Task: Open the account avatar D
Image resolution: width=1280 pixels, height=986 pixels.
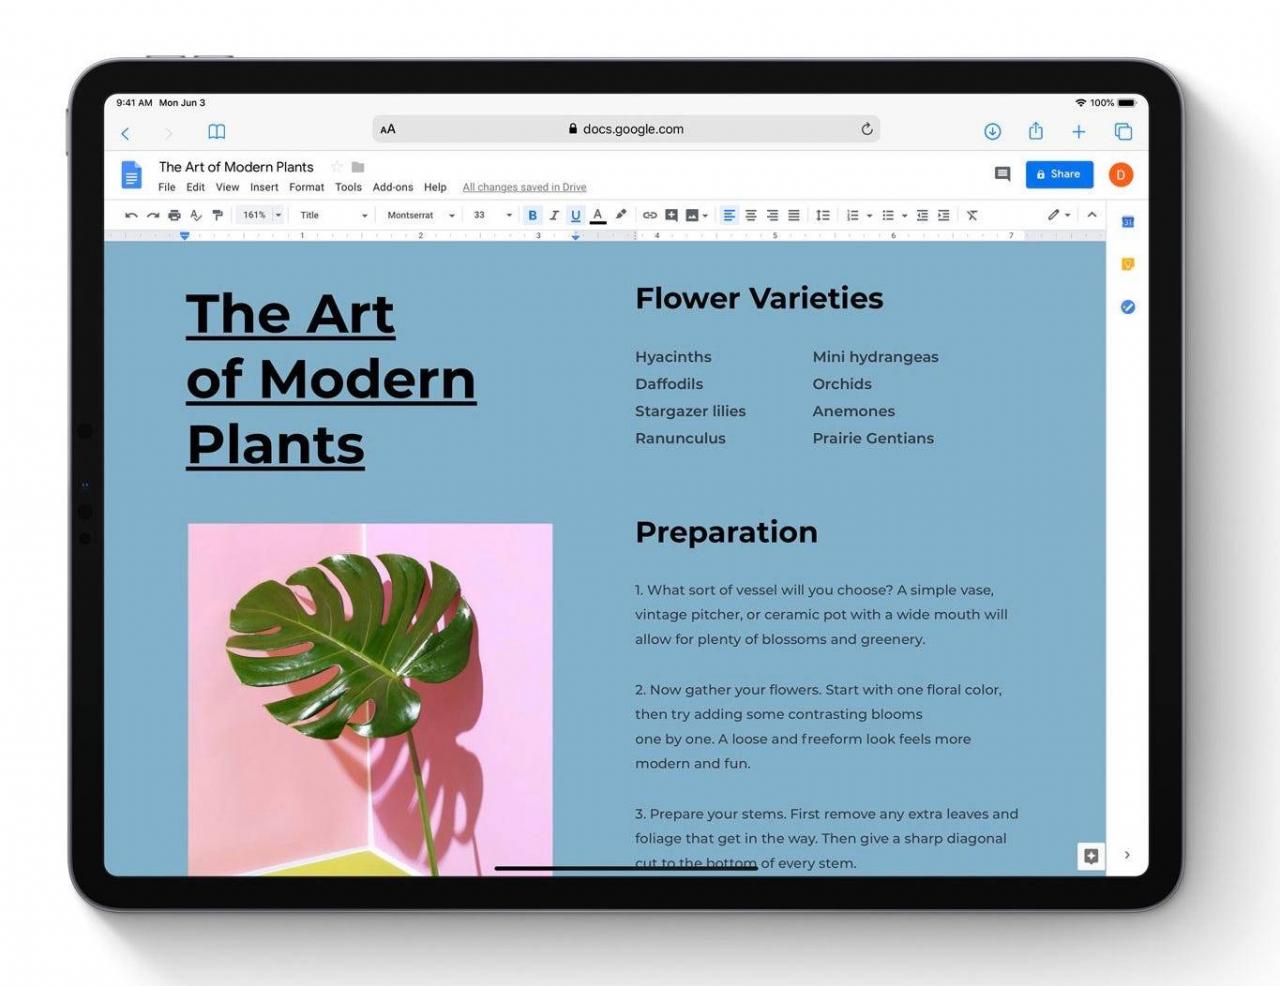Action: point(1121,175)
